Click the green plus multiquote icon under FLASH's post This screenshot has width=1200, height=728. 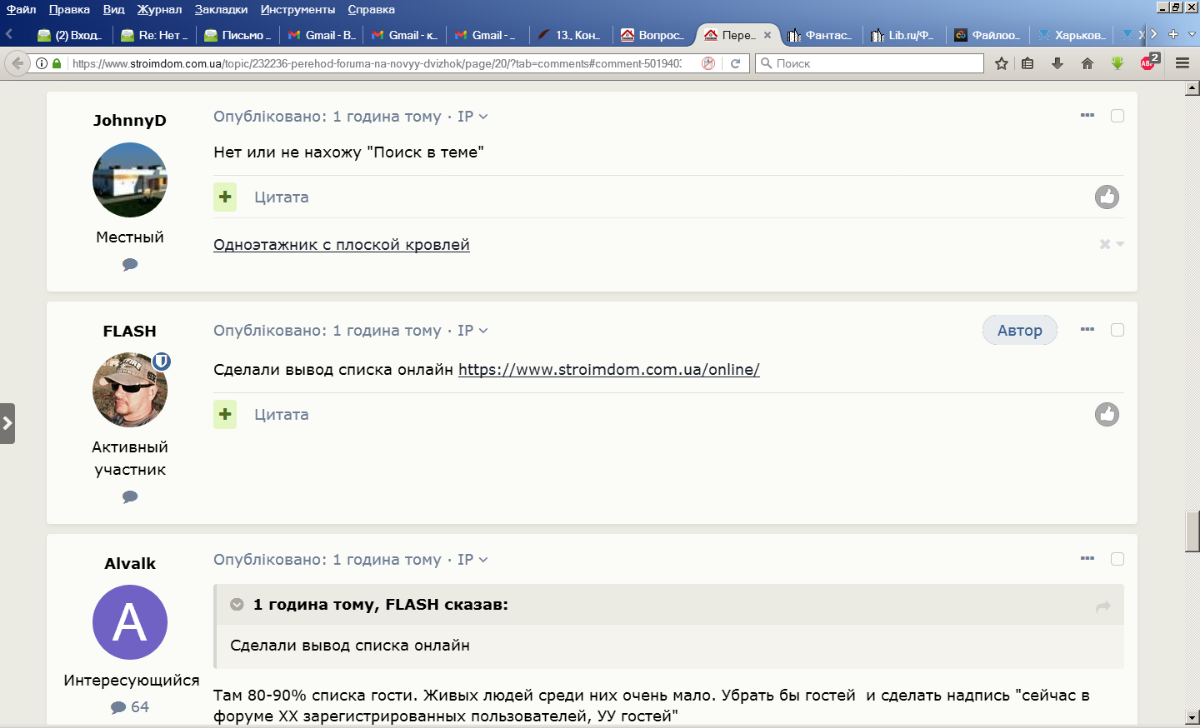click(225, 414)
